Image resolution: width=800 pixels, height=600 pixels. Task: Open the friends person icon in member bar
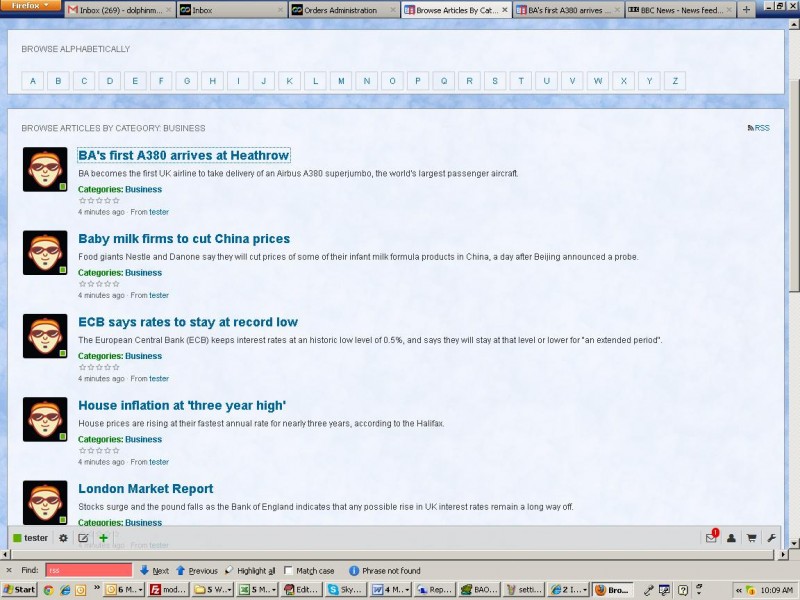[x=731, y=538]
